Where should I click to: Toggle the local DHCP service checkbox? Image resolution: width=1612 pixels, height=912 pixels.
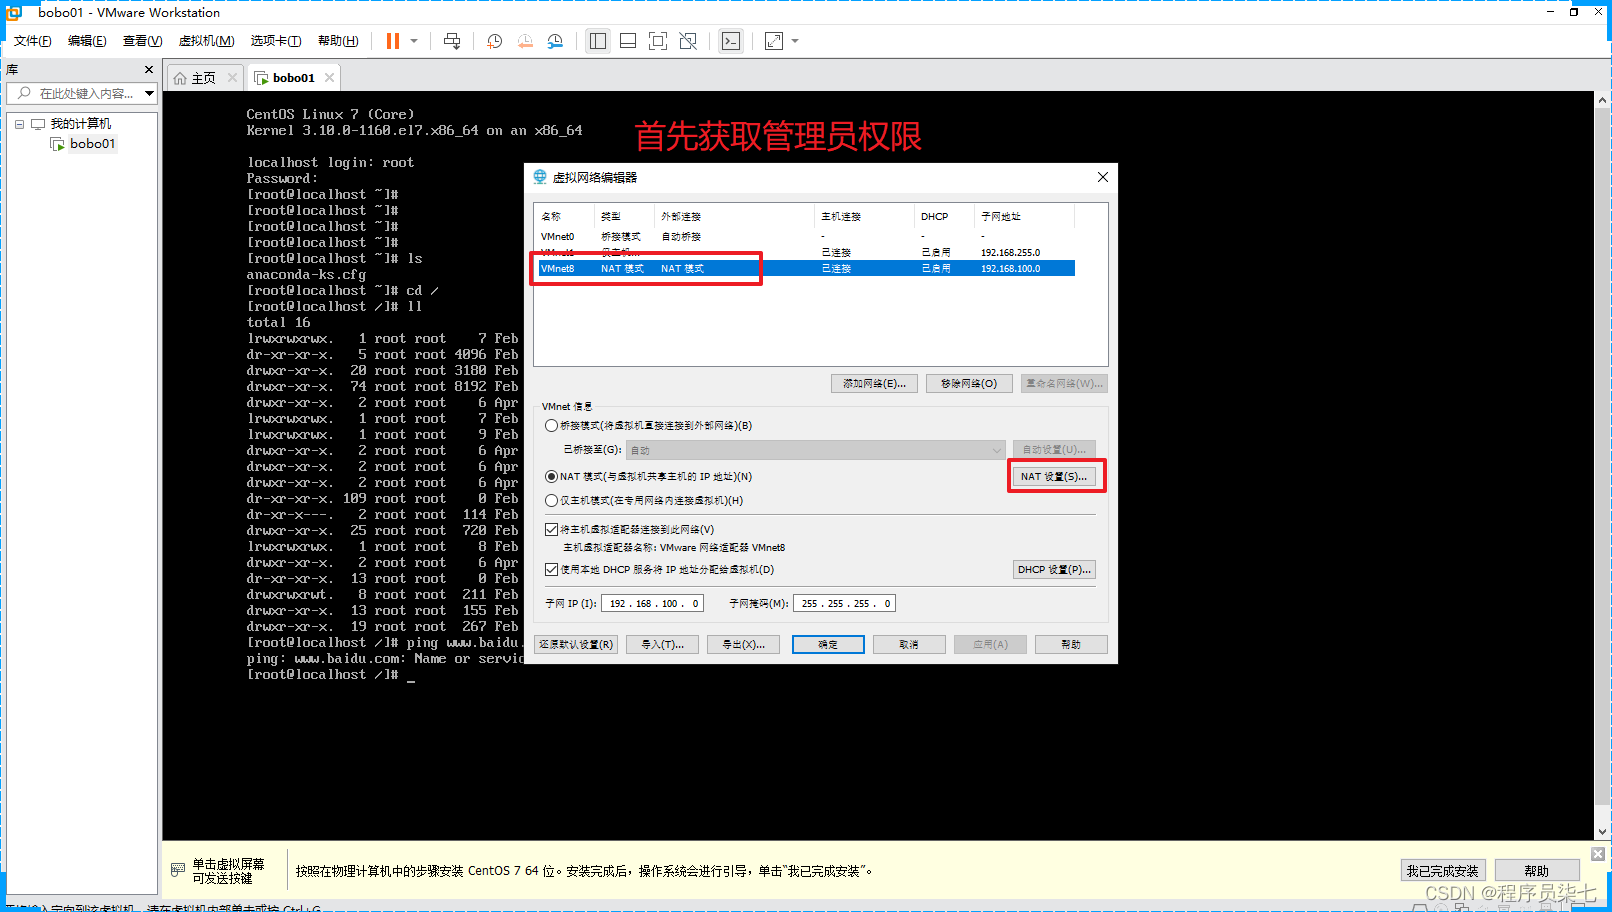point(551,570)
